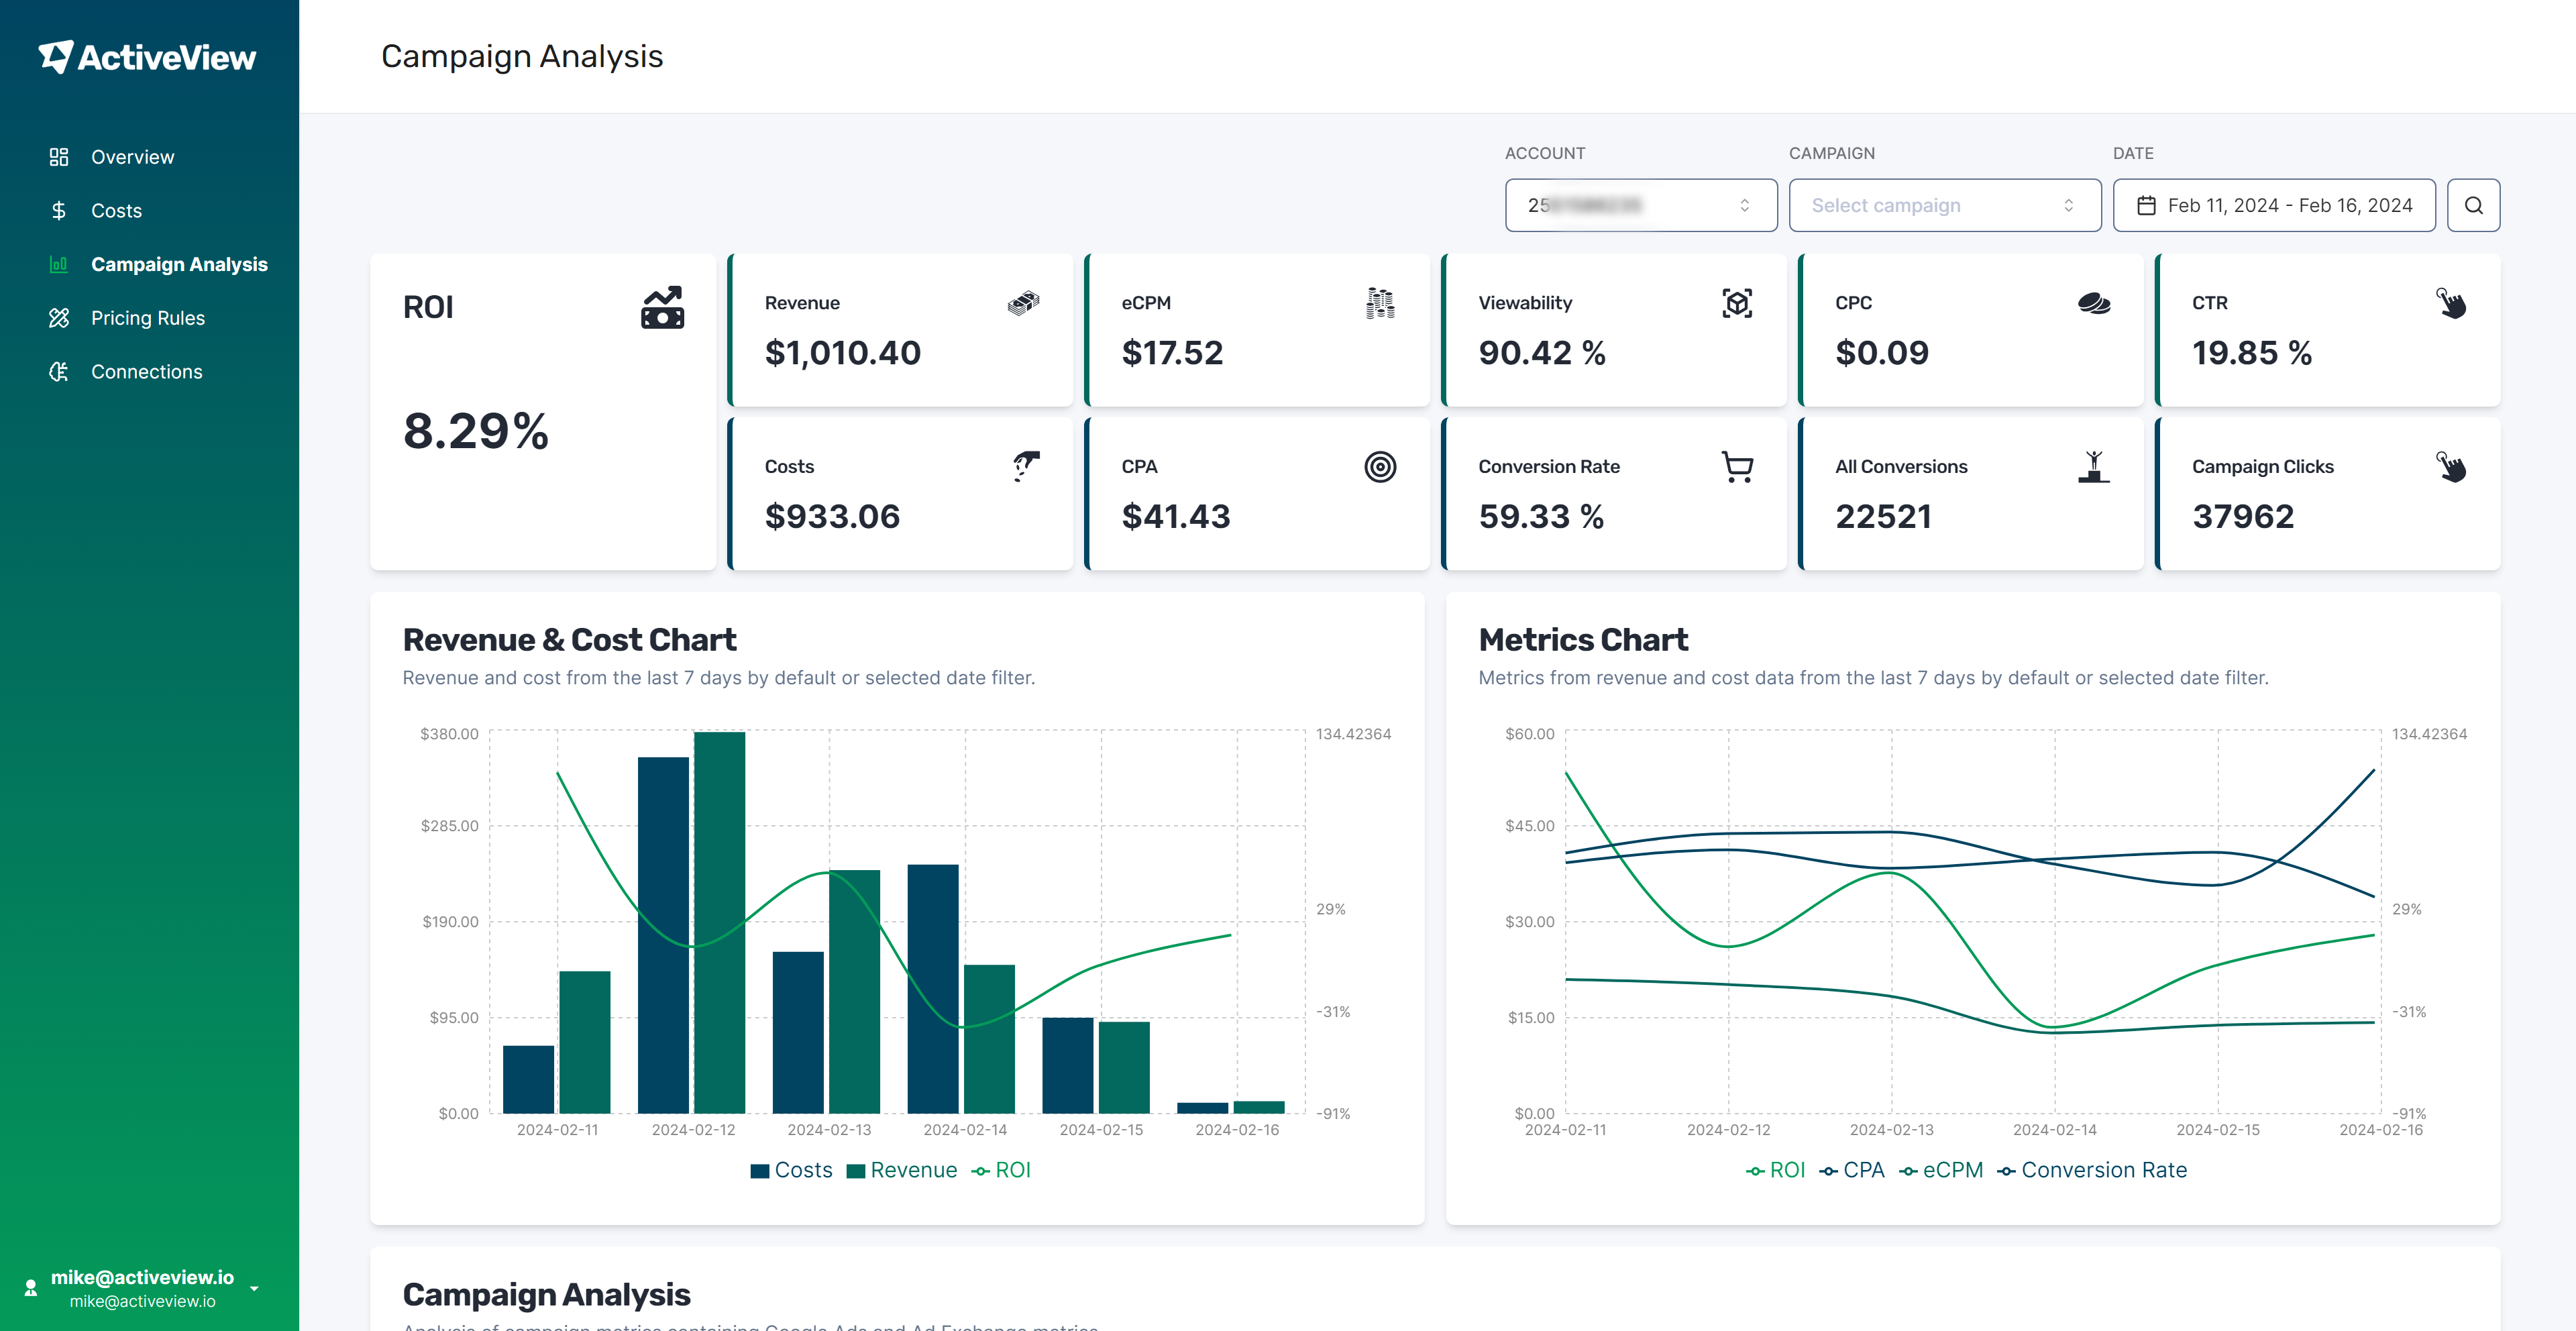Click the green Conversion Rate legend swatch
Viewport: 2576px width, 1331px height.
click(2007, 1170)
